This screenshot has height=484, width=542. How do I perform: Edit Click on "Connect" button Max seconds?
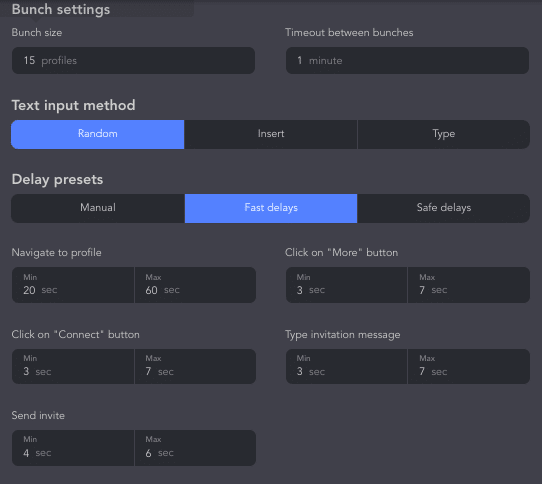(x=195, y=366)
